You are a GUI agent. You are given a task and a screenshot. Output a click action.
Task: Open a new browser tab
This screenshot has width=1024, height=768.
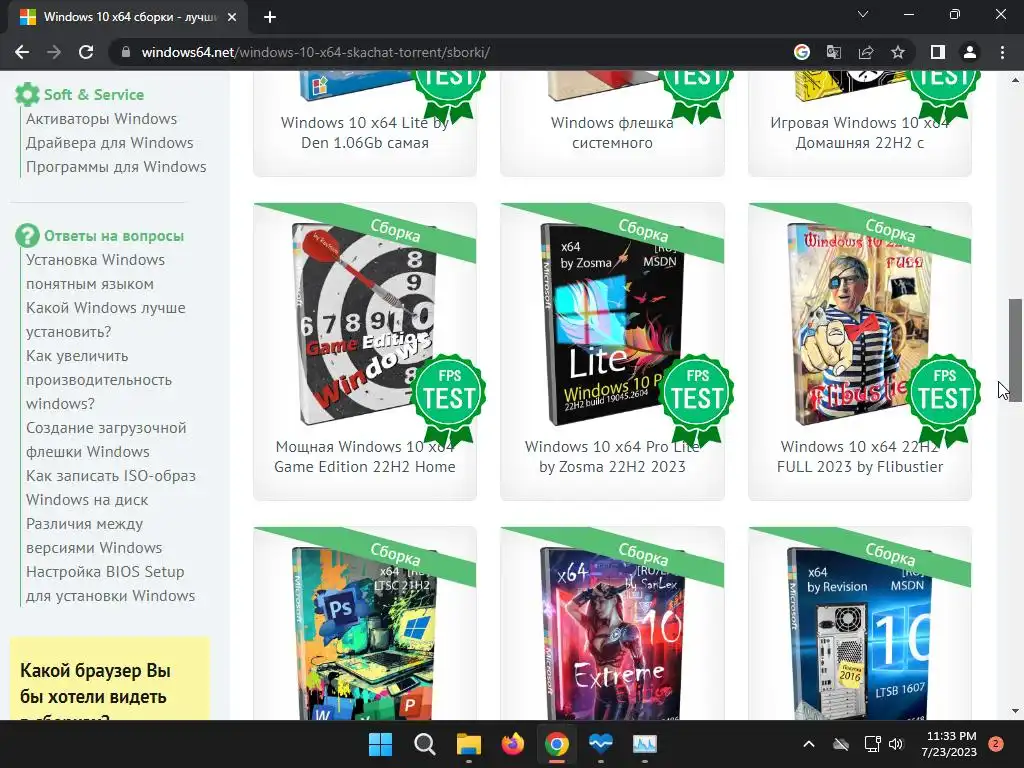270,17
